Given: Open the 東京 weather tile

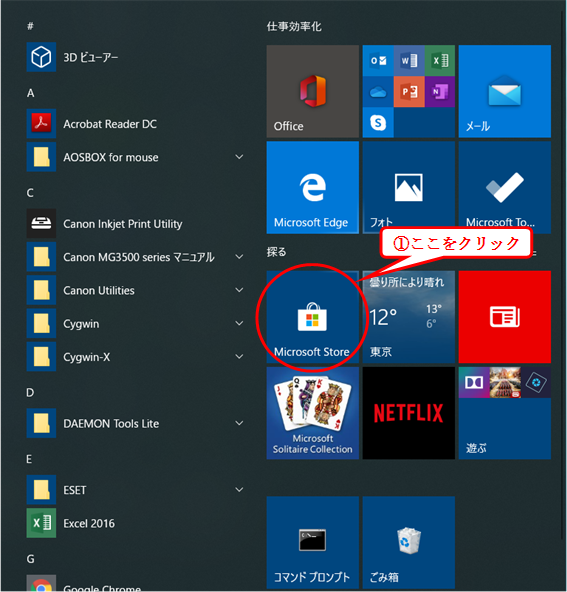Looking at the screenshot, I should 409,317.
